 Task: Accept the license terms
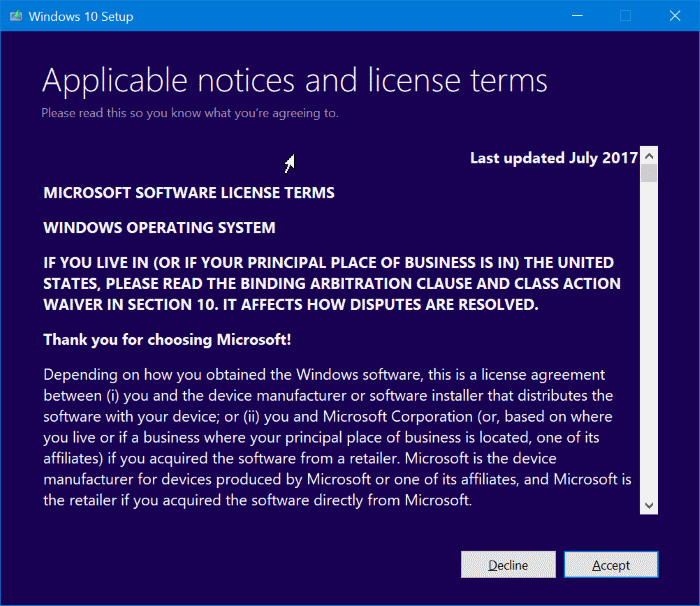click(x=610, y=565)
